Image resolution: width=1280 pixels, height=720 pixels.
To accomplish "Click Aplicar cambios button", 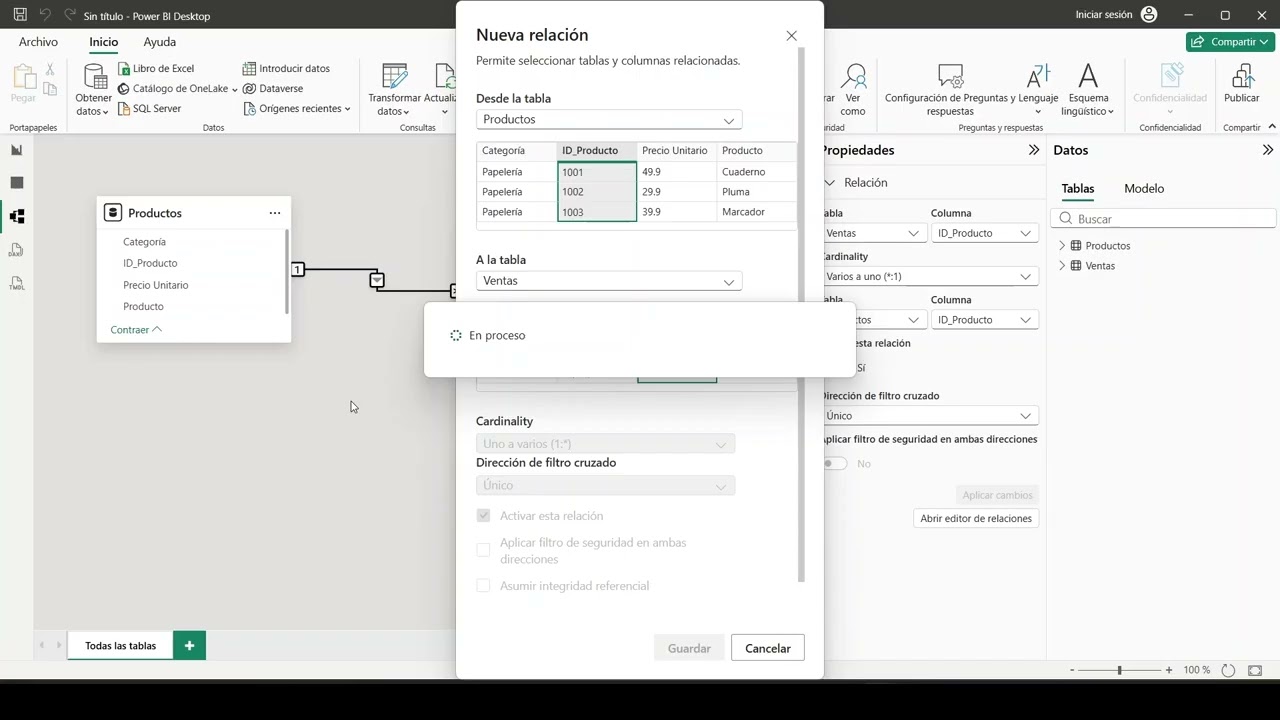I will pos(997,495).
